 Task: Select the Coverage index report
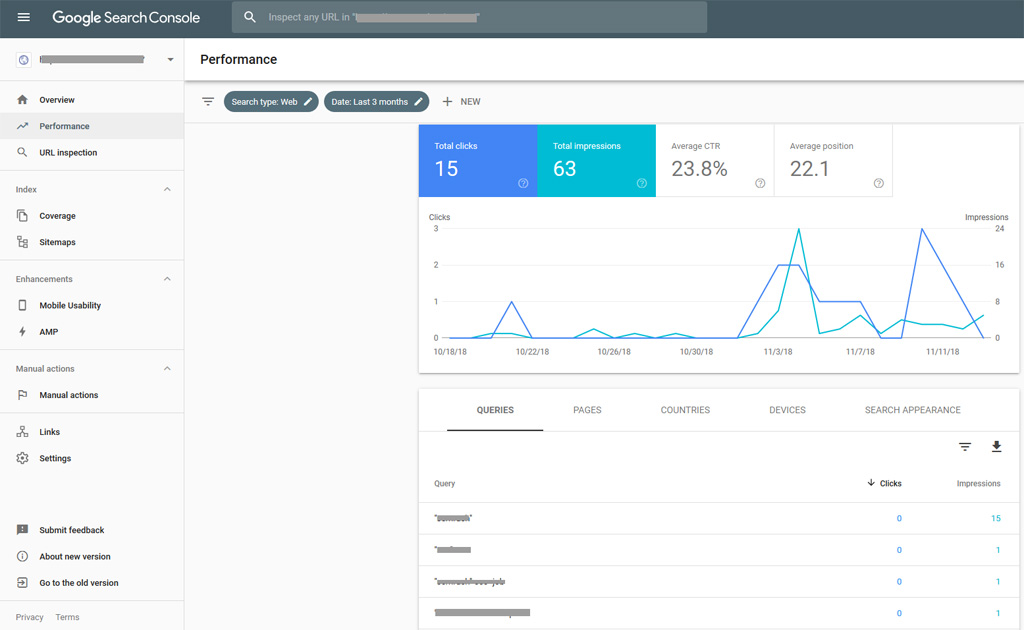click(59, 215)
